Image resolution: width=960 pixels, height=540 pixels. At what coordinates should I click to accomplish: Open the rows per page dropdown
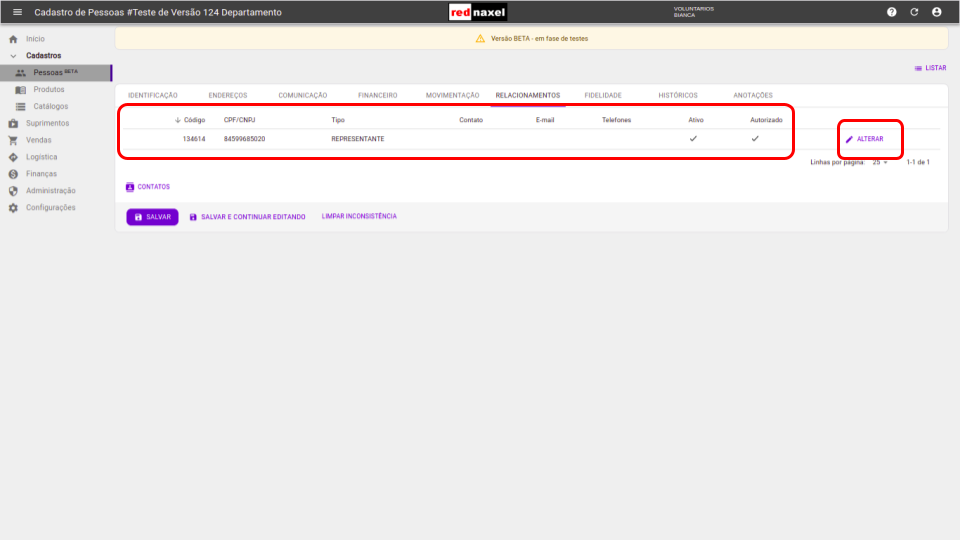(x=880, y=162)
